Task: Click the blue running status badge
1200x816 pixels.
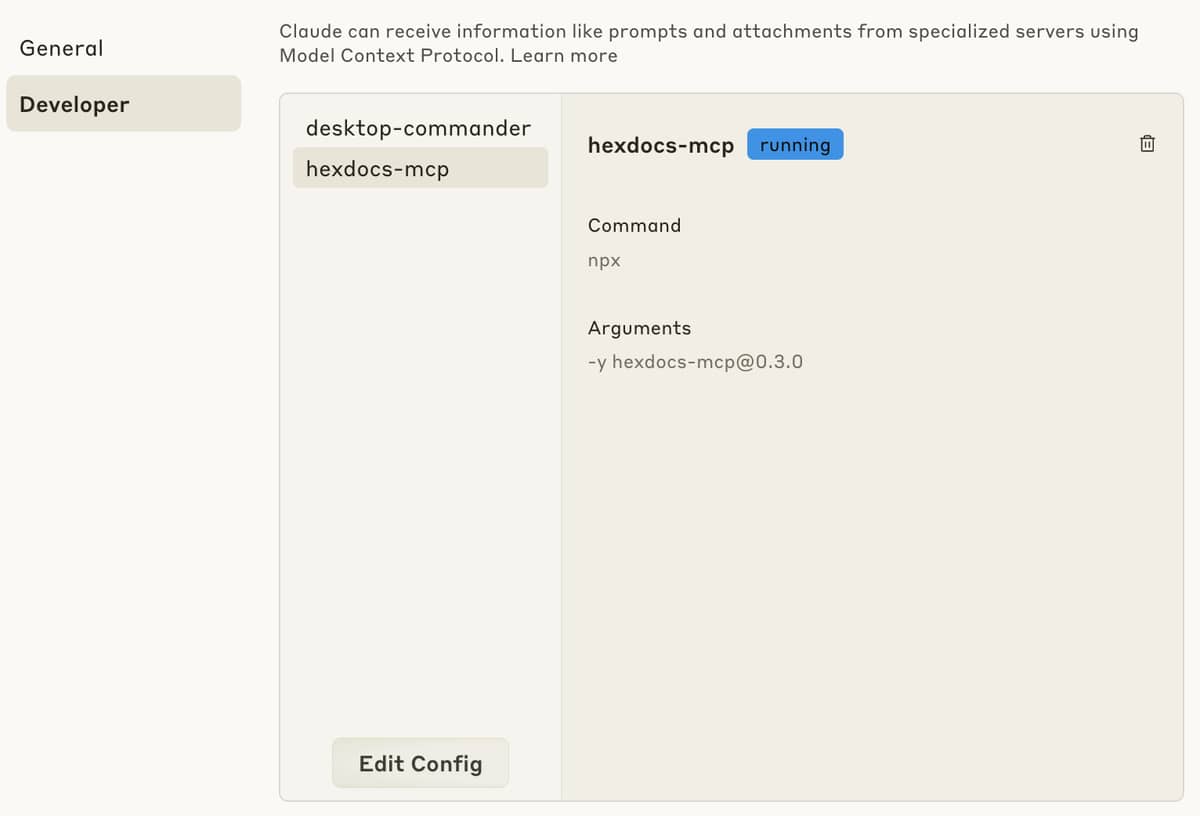Action: coord(795,145)
